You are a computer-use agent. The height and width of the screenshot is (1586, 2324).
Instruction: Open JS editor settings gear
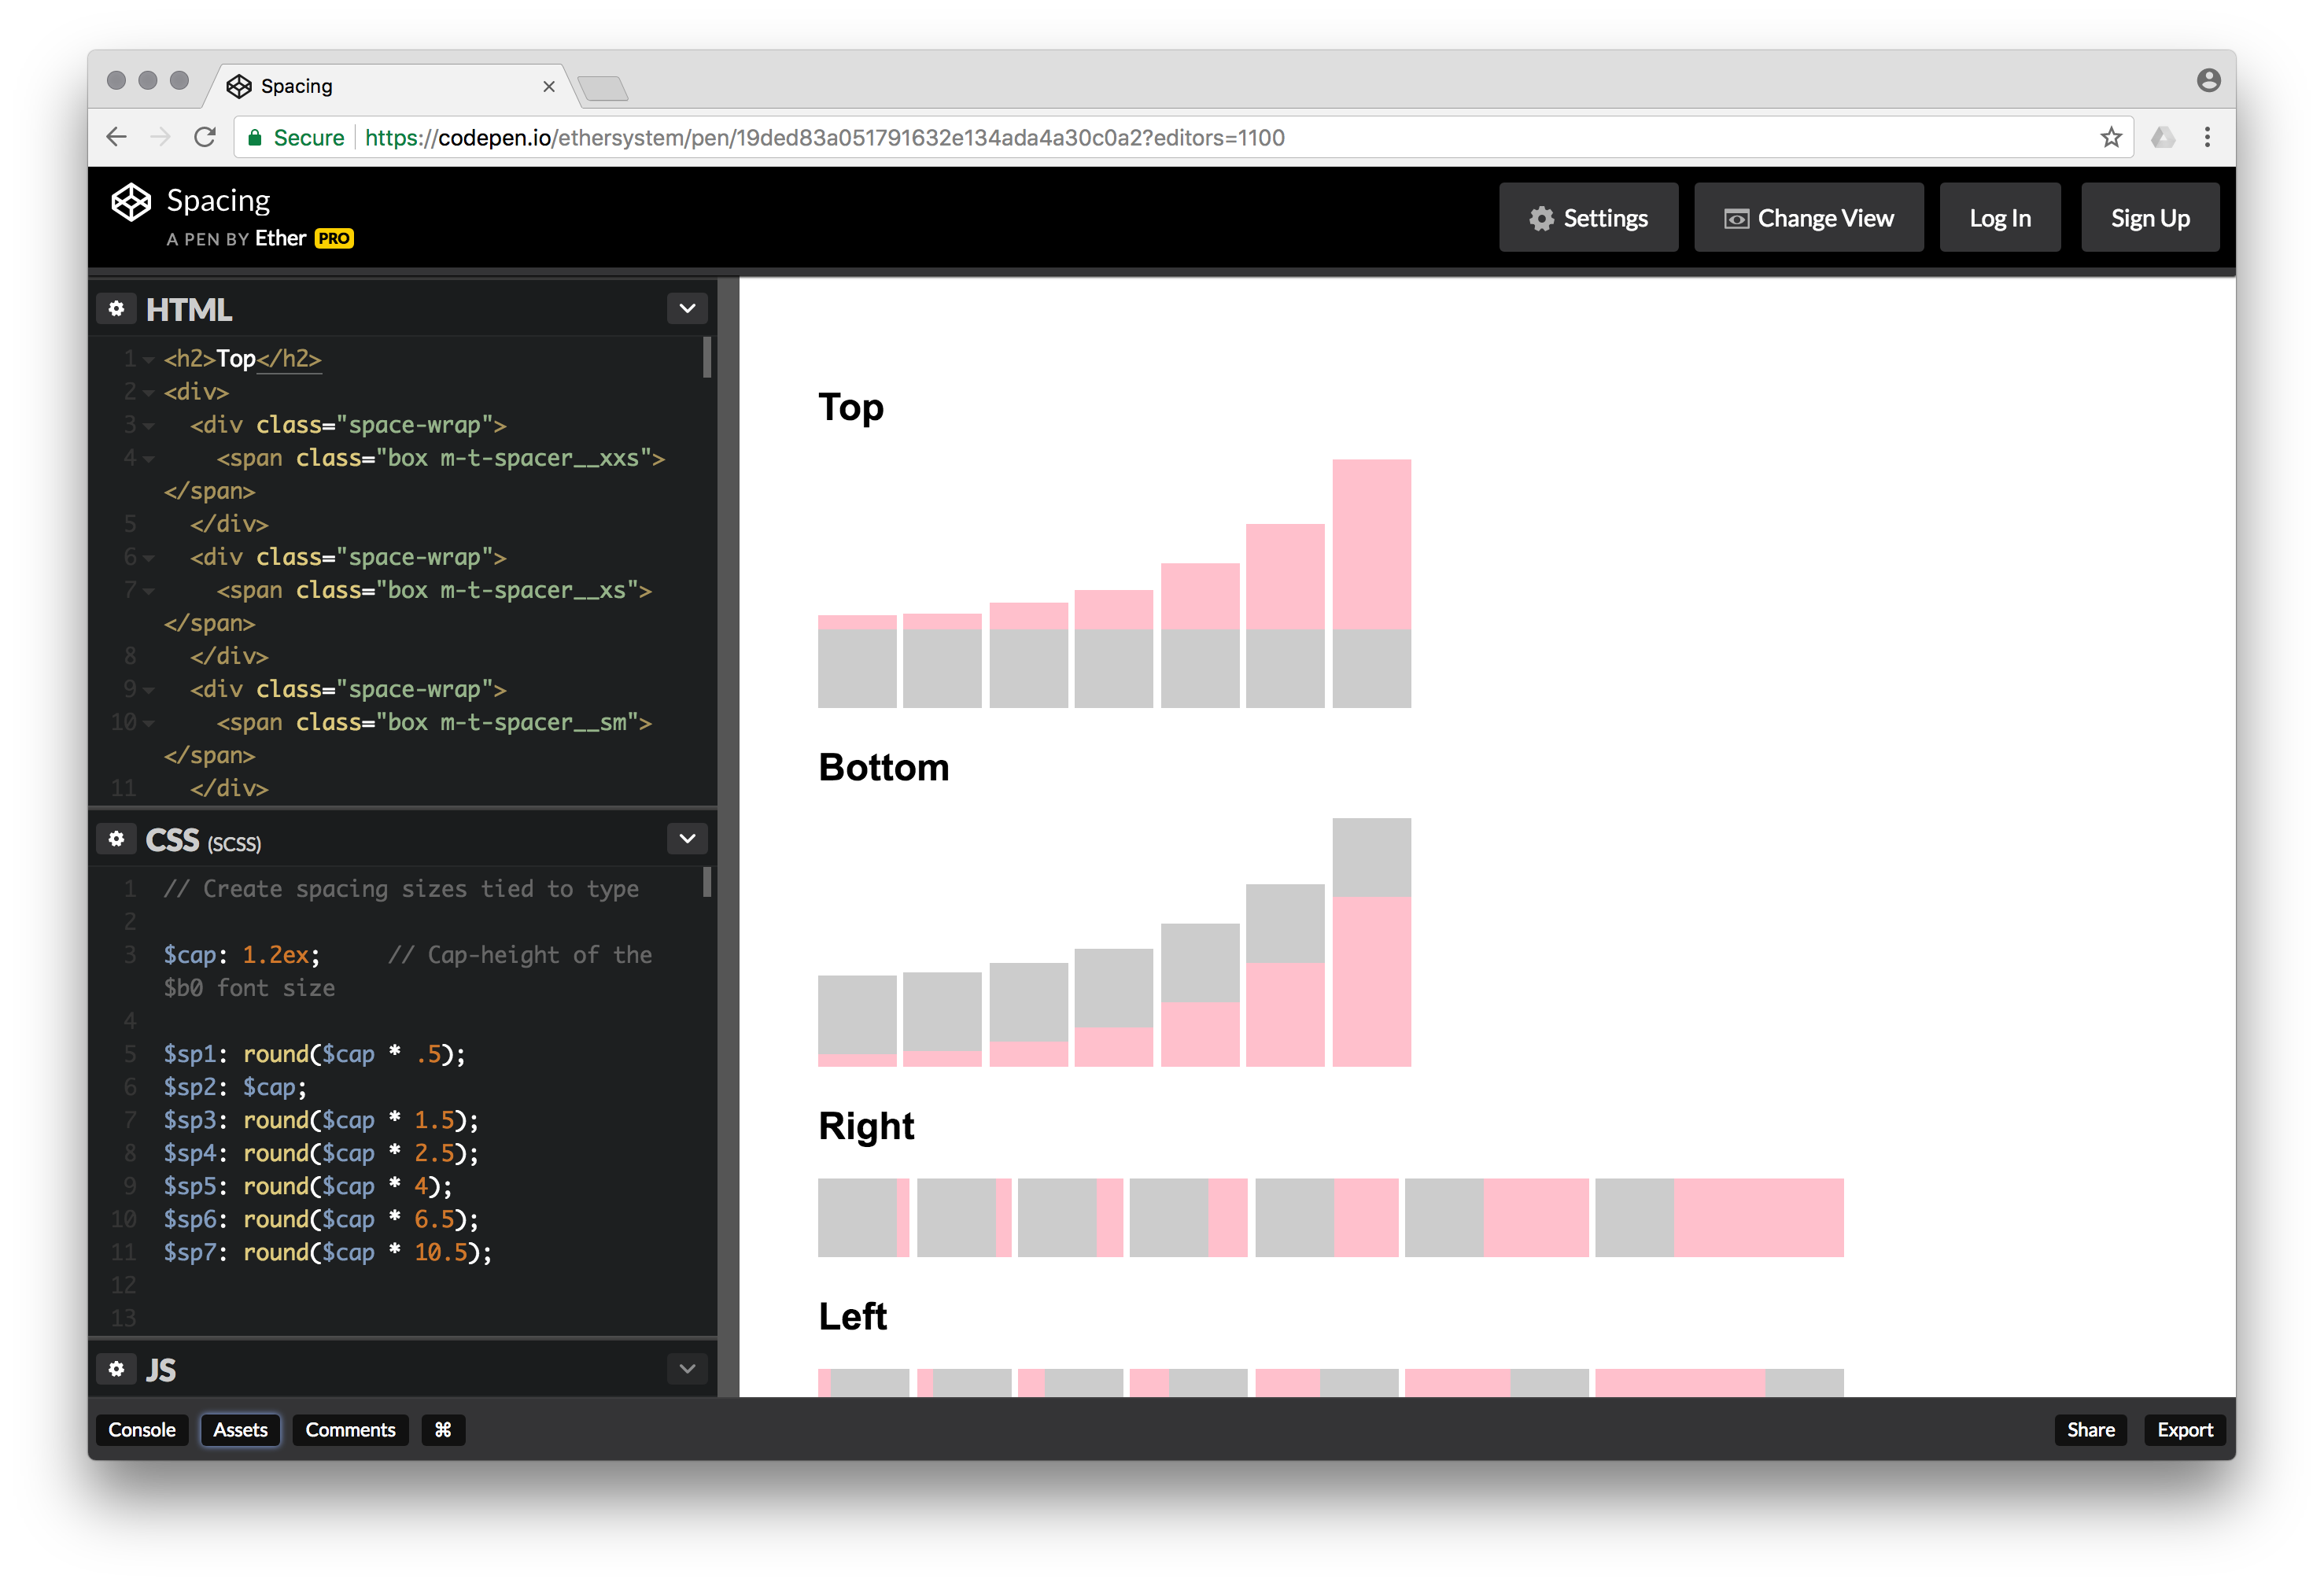[x=116, y=1369]
